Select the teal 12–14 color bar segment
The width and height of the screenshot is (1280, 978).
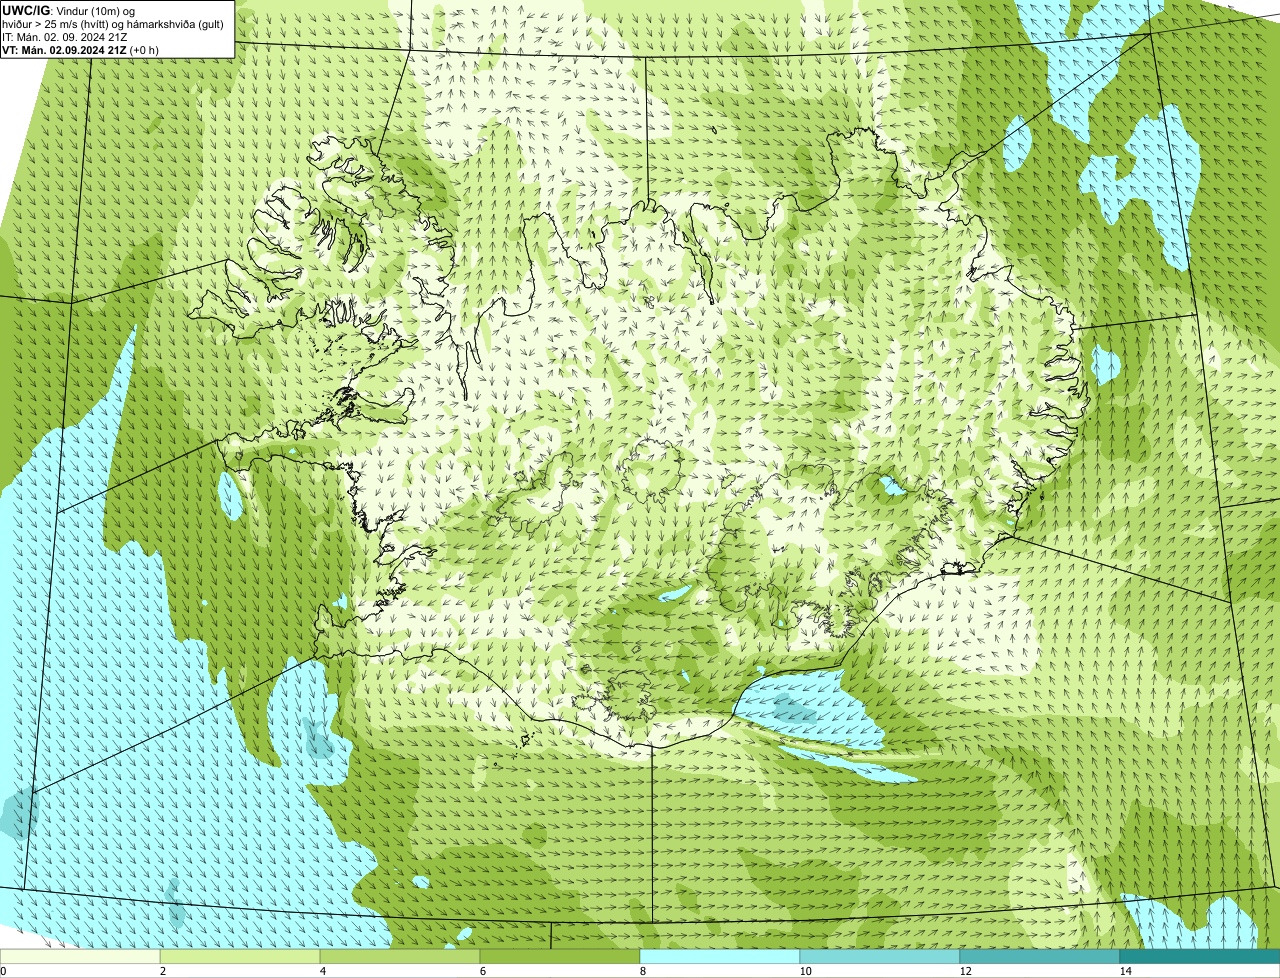[x=1040, y=956]
